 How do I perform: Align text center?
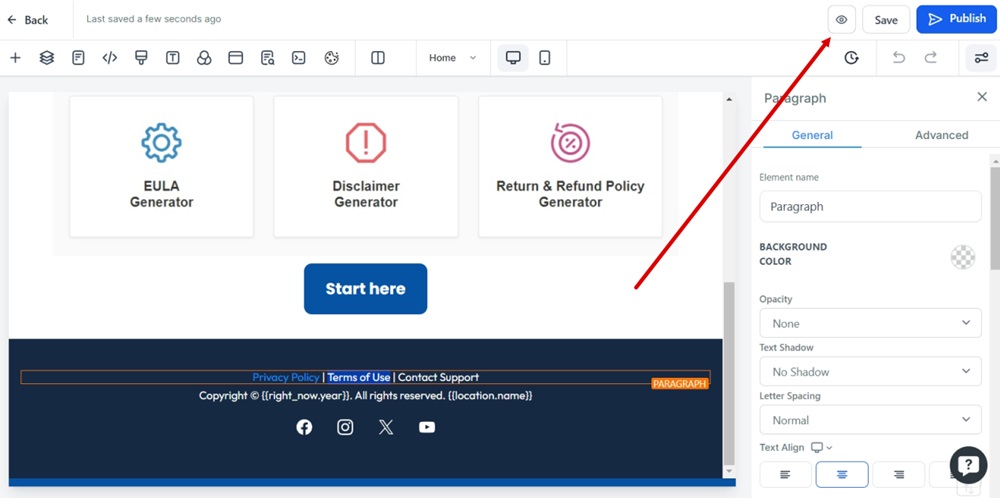pos(842,474)
